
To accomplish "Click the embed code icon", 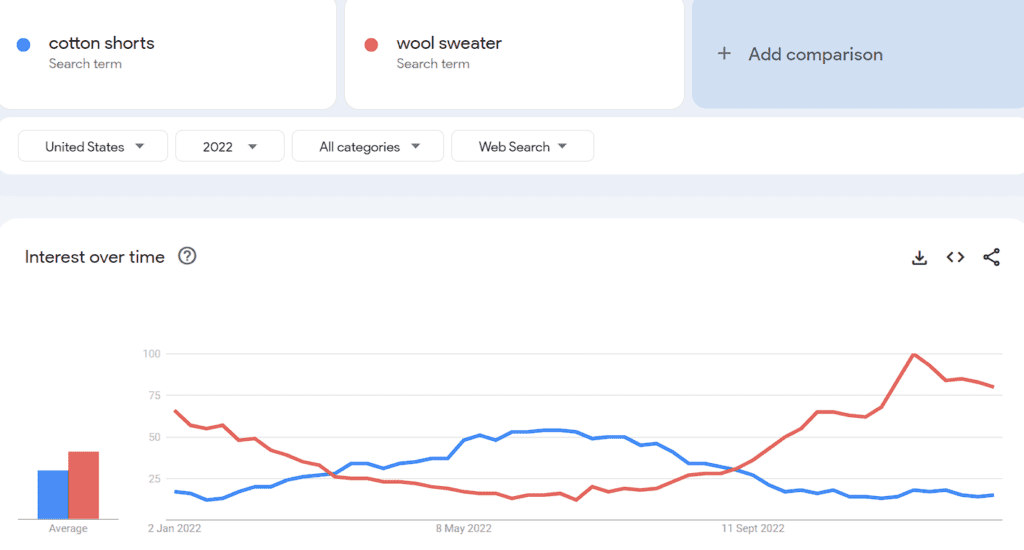I will (x=955, y=257).
